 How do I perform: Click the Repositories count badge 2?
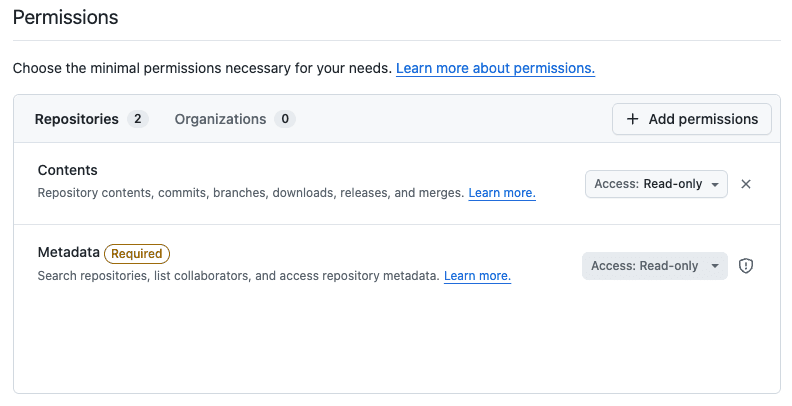pos(137,119)
